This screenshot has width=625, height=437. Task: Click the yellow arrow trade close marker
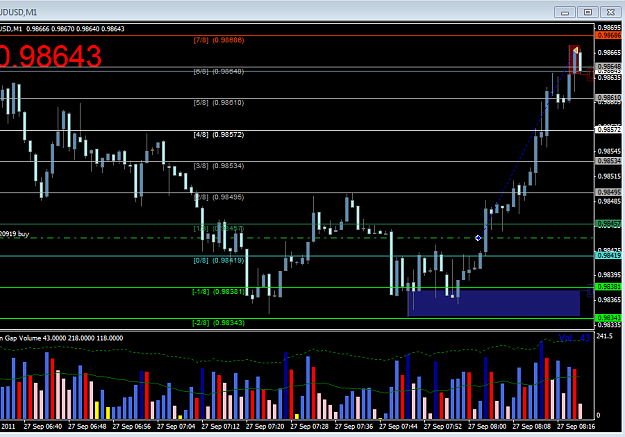(576, 50)
